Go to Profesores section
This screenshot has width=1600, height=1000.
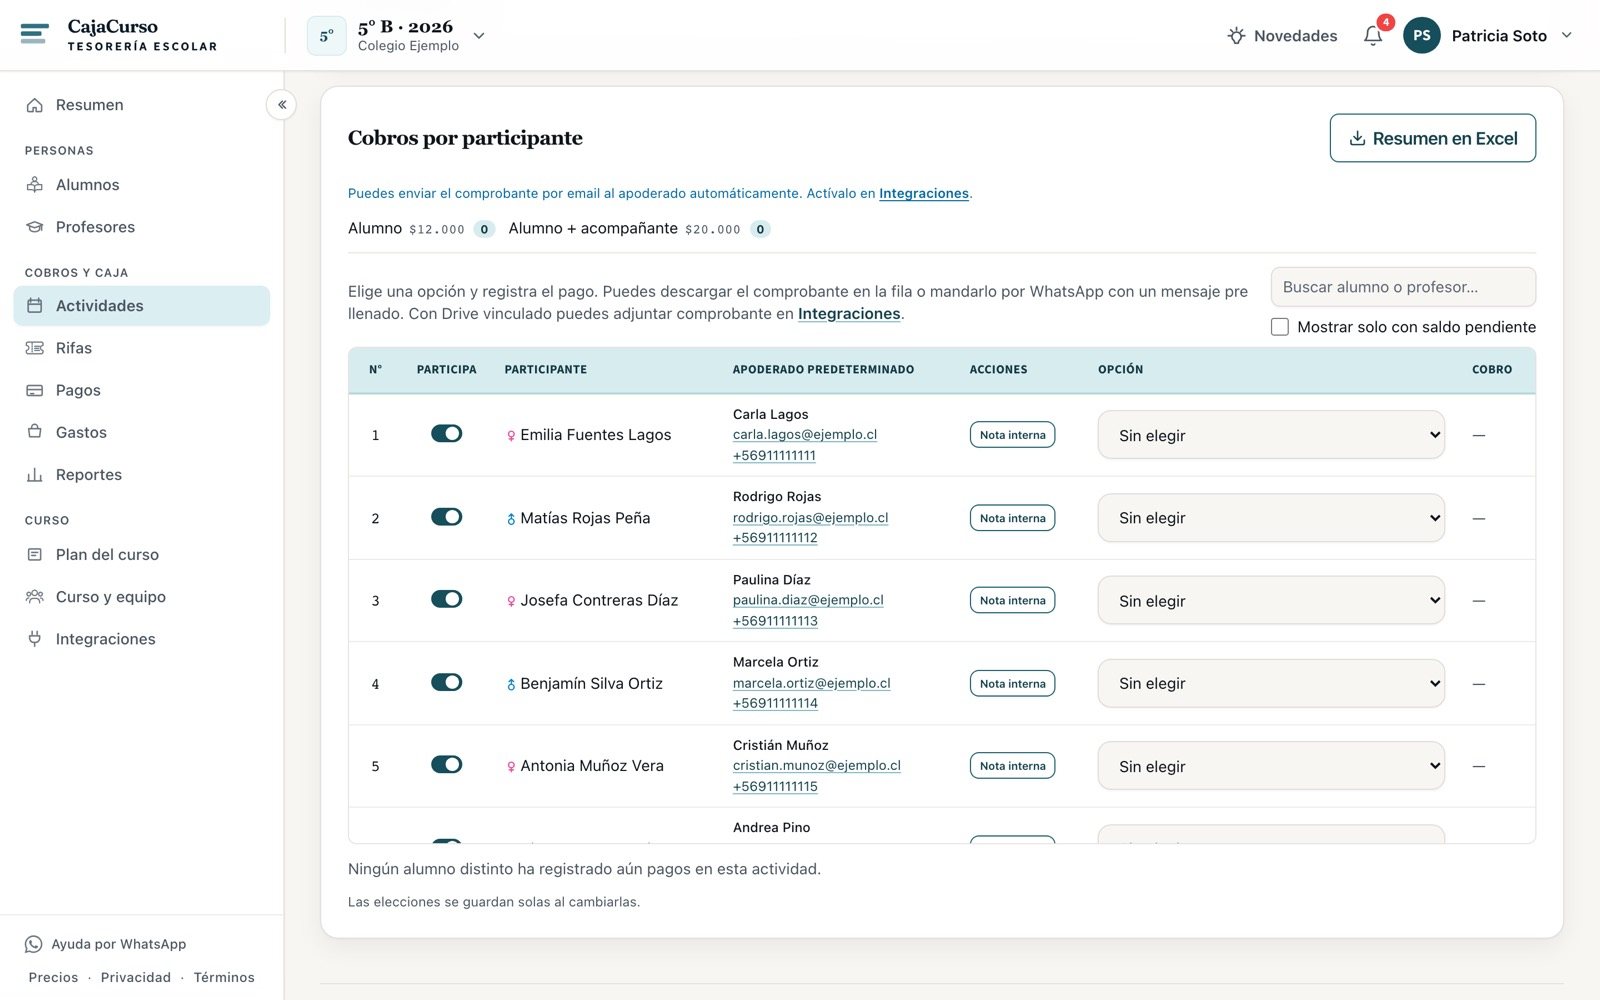[x=142, y=227]
